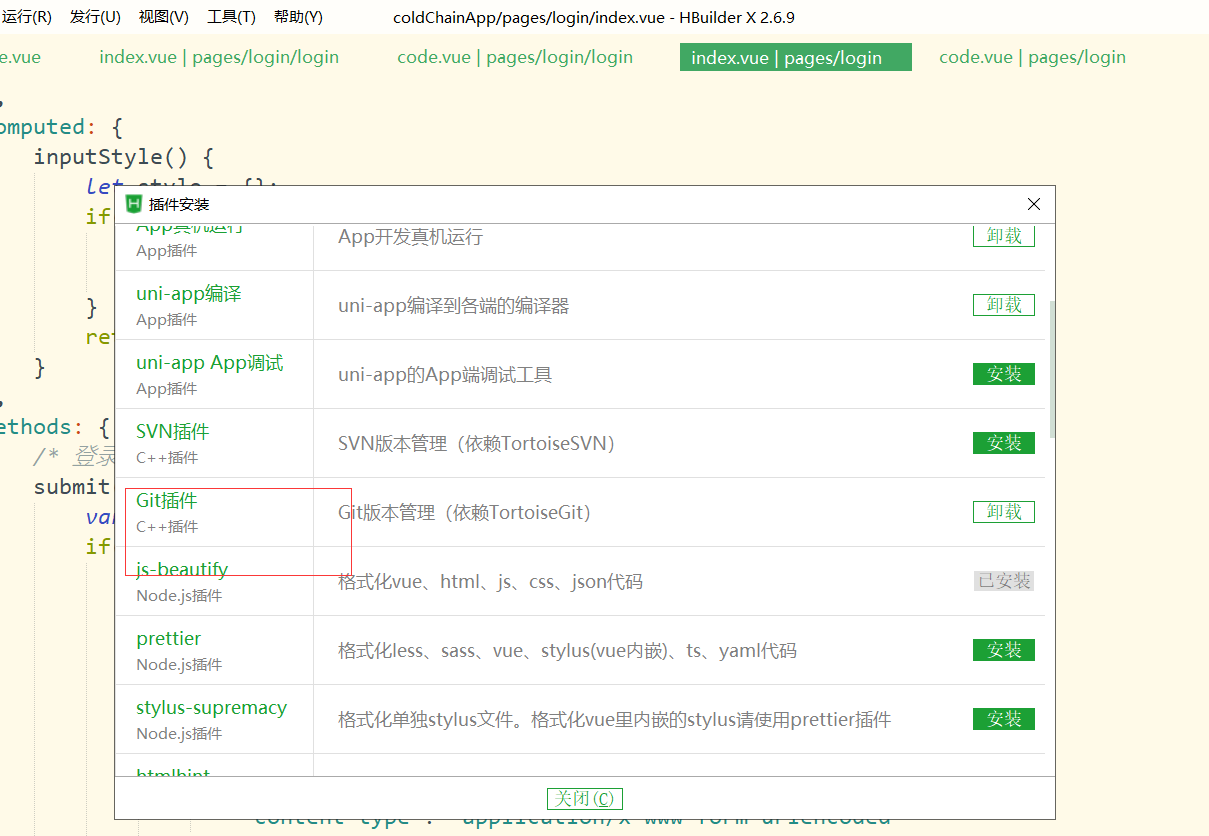Open the prettier plugin link
Image resolution: width=1209 pixels, height=836 pixels.
(169, 638)
